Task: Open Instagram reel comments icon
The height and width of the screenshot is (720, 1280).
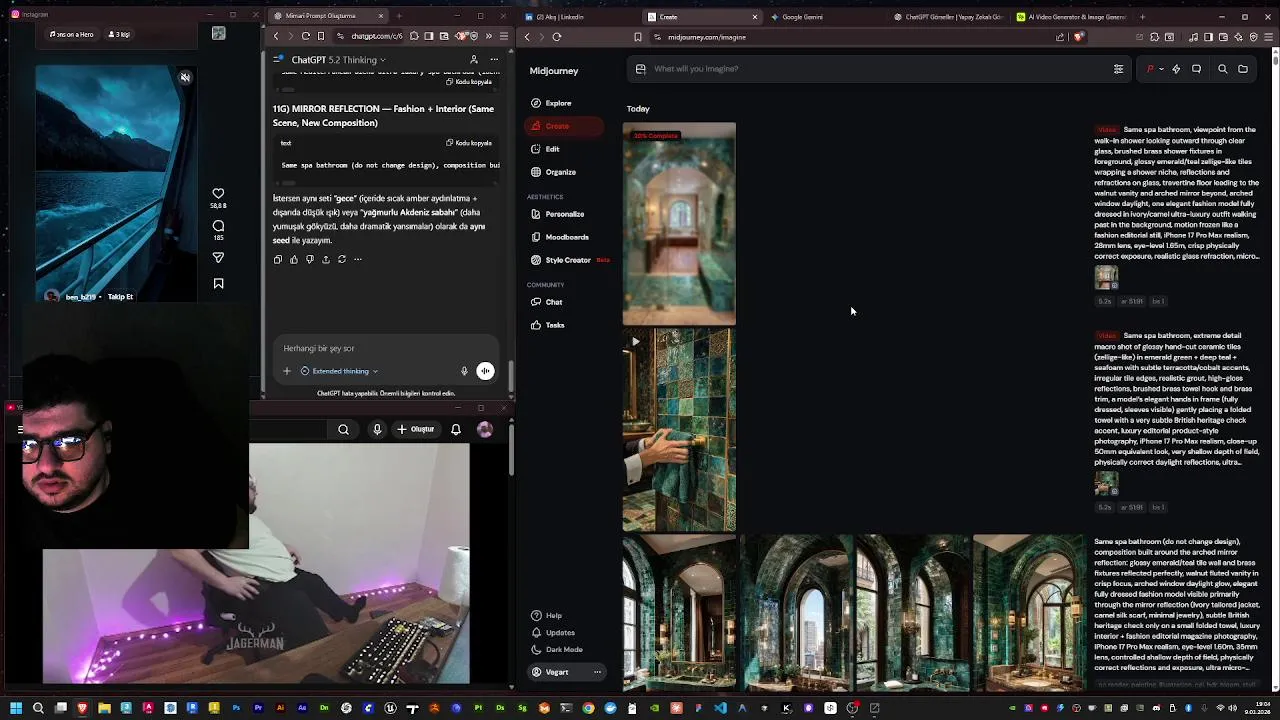Action: [x=218, y=226]
